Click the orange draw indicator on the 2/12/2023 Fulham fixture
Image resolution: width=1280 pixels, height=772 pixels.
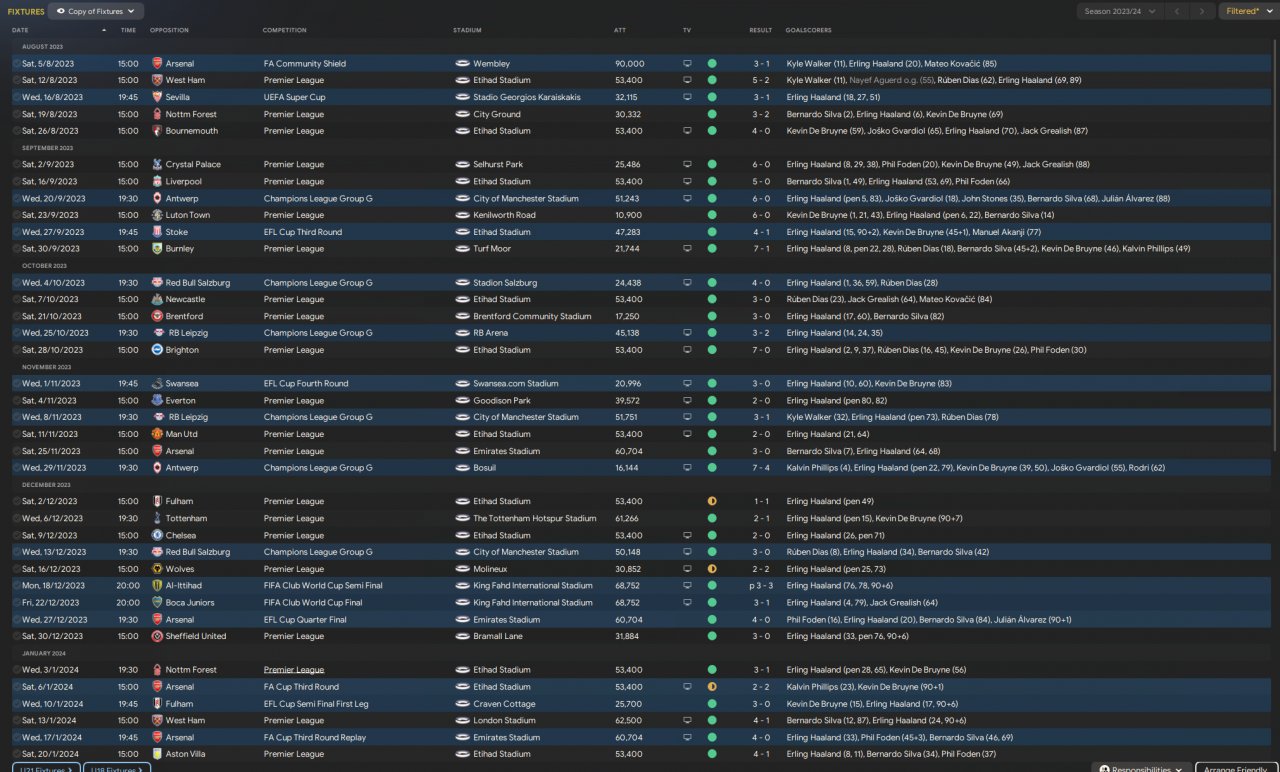[x=712, y=501]
